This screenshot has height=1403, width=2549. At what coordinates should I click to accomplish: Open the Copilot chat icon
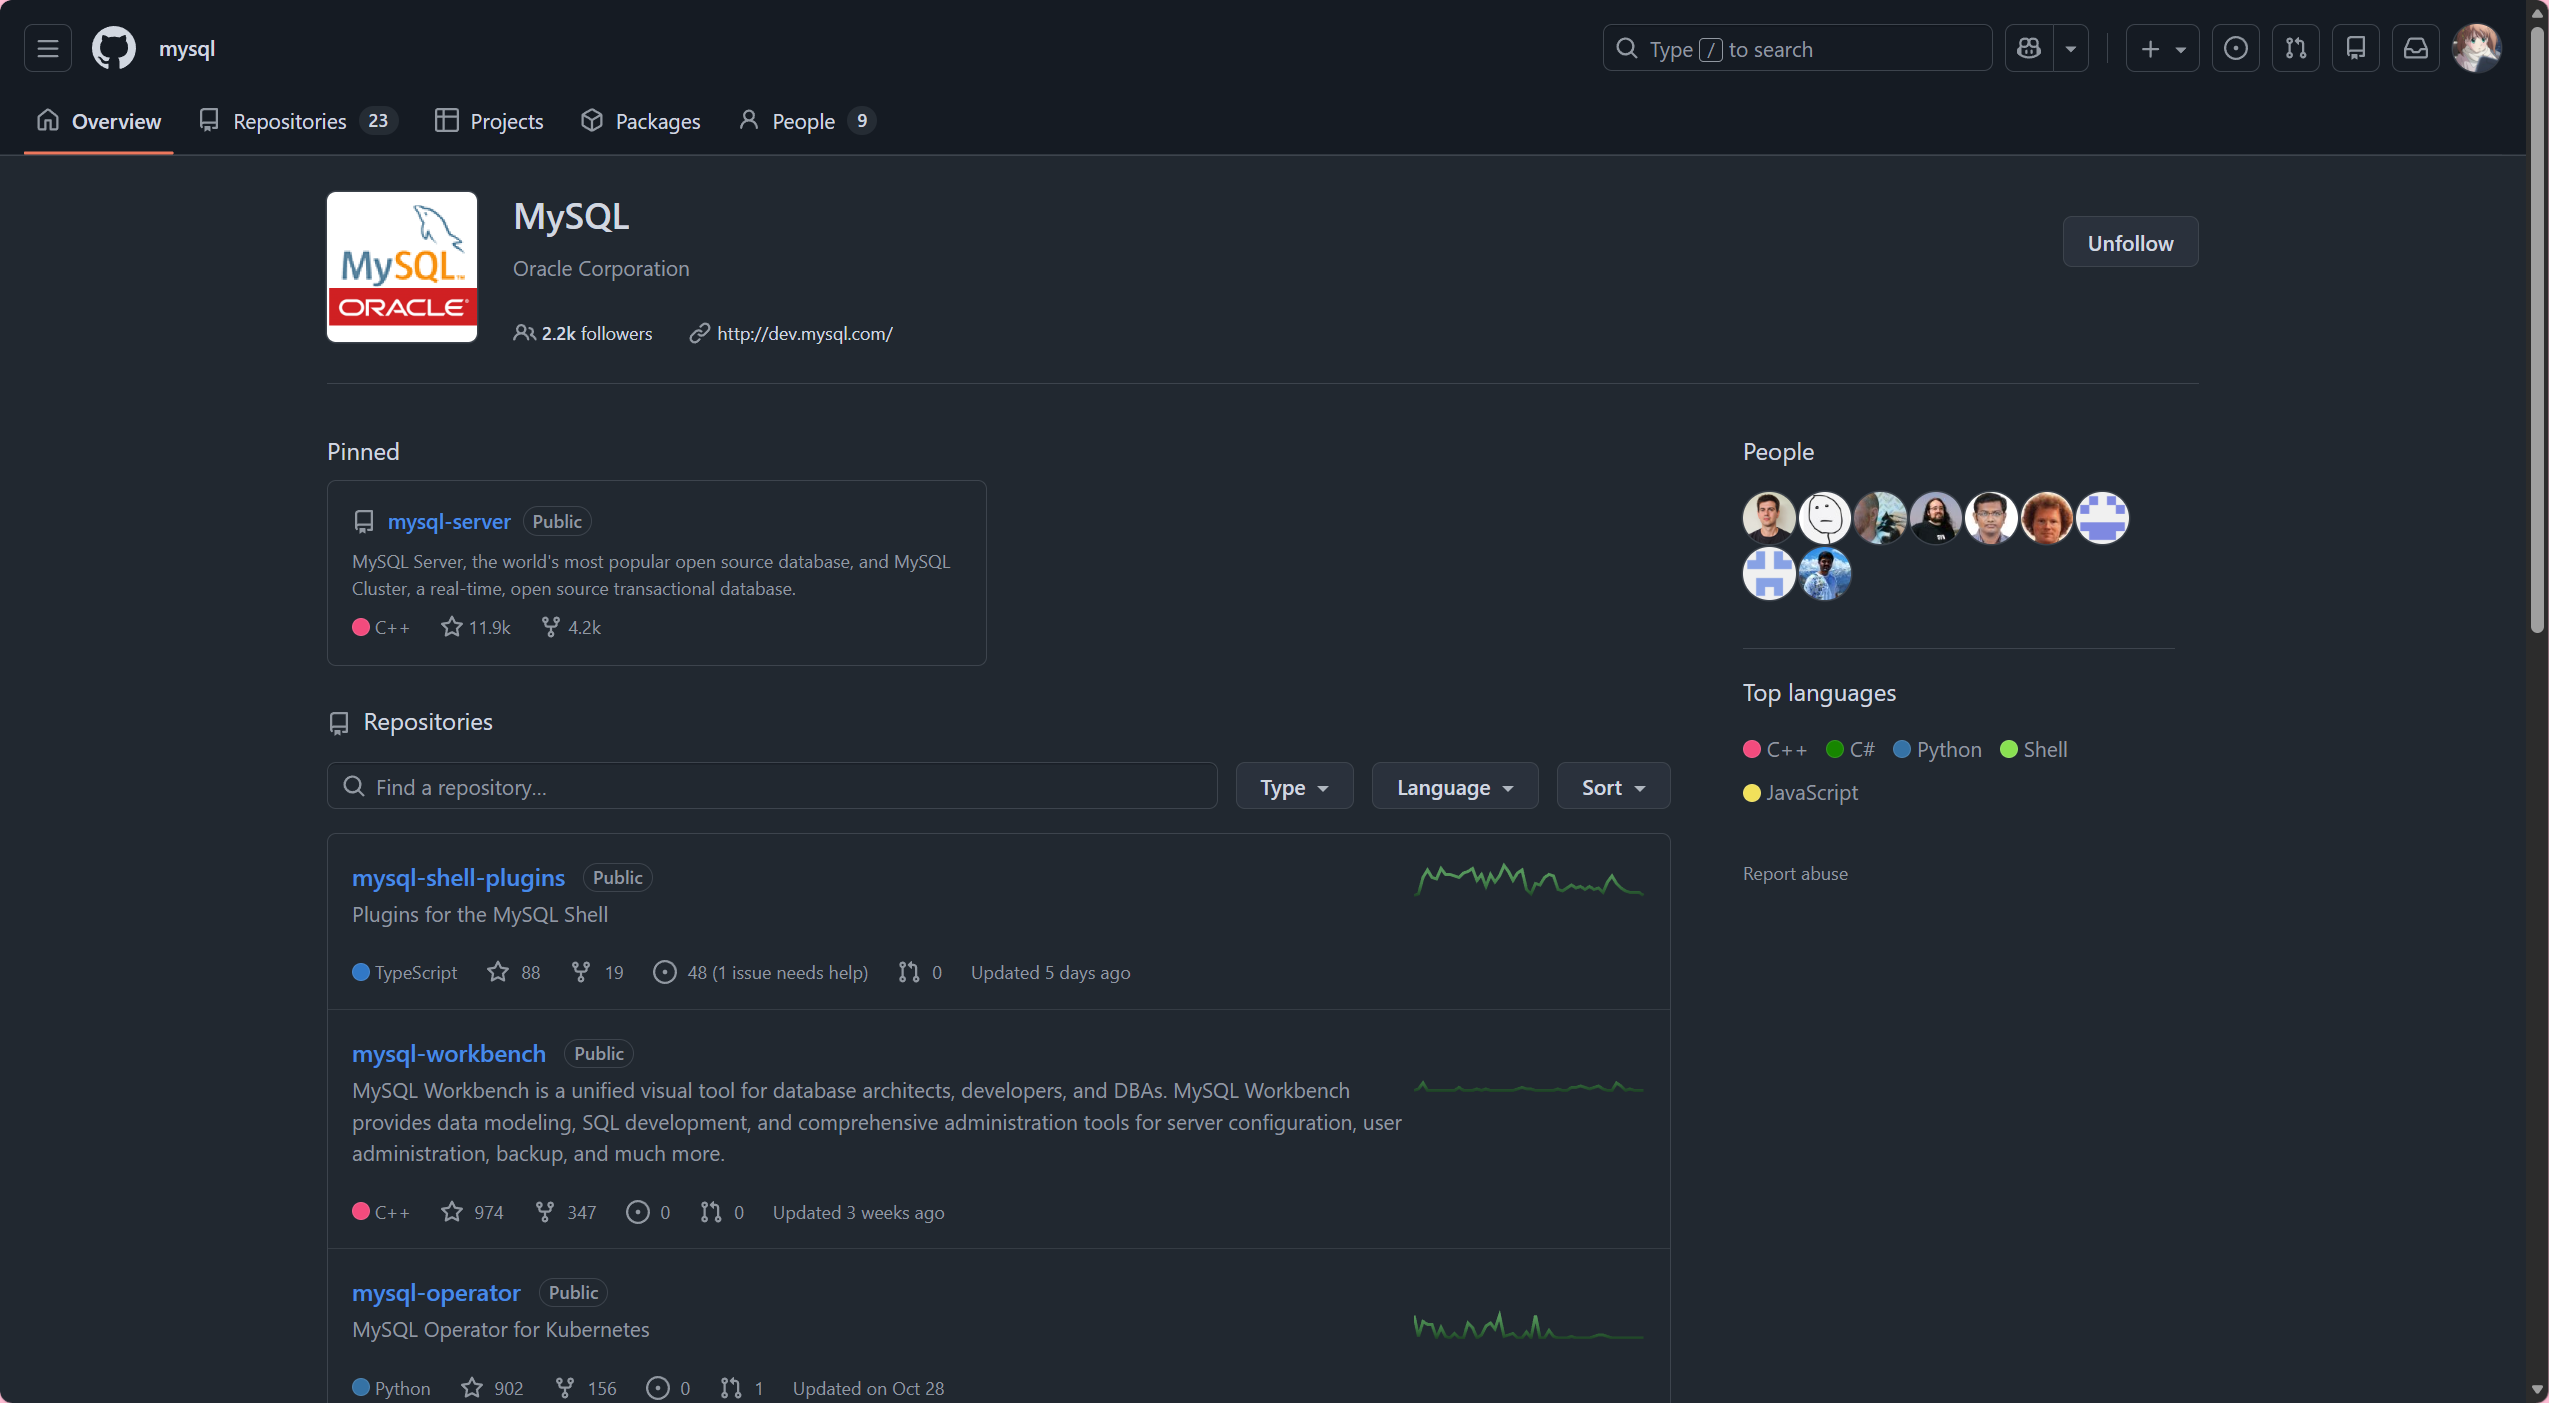pyautogui.click(x=2029, y=48)
